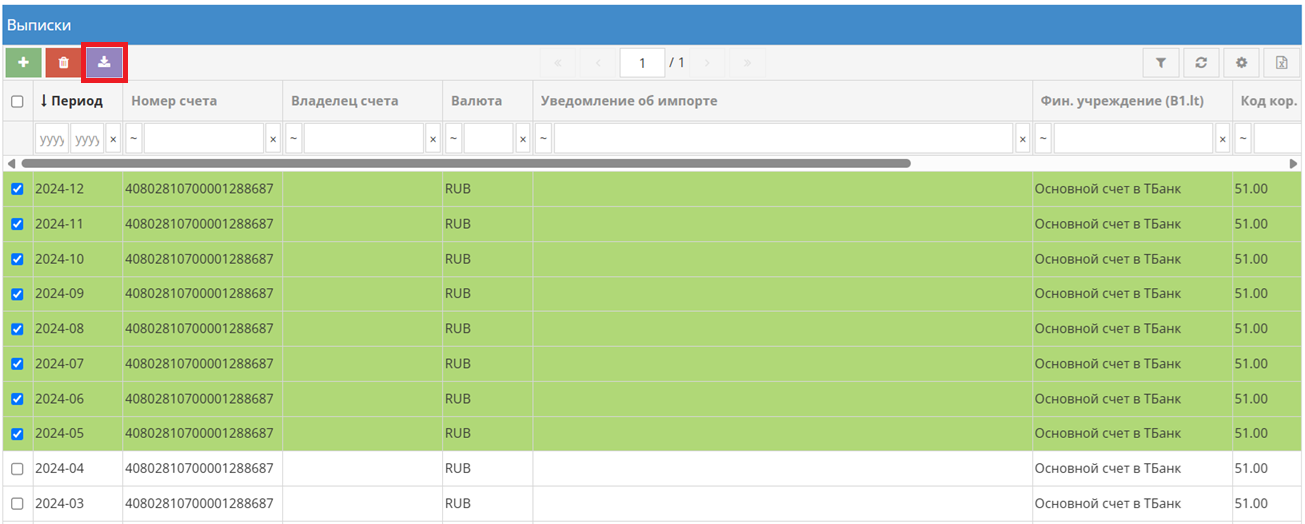
Task: Refresh the statements table
Action: (x=1201, y=63)
